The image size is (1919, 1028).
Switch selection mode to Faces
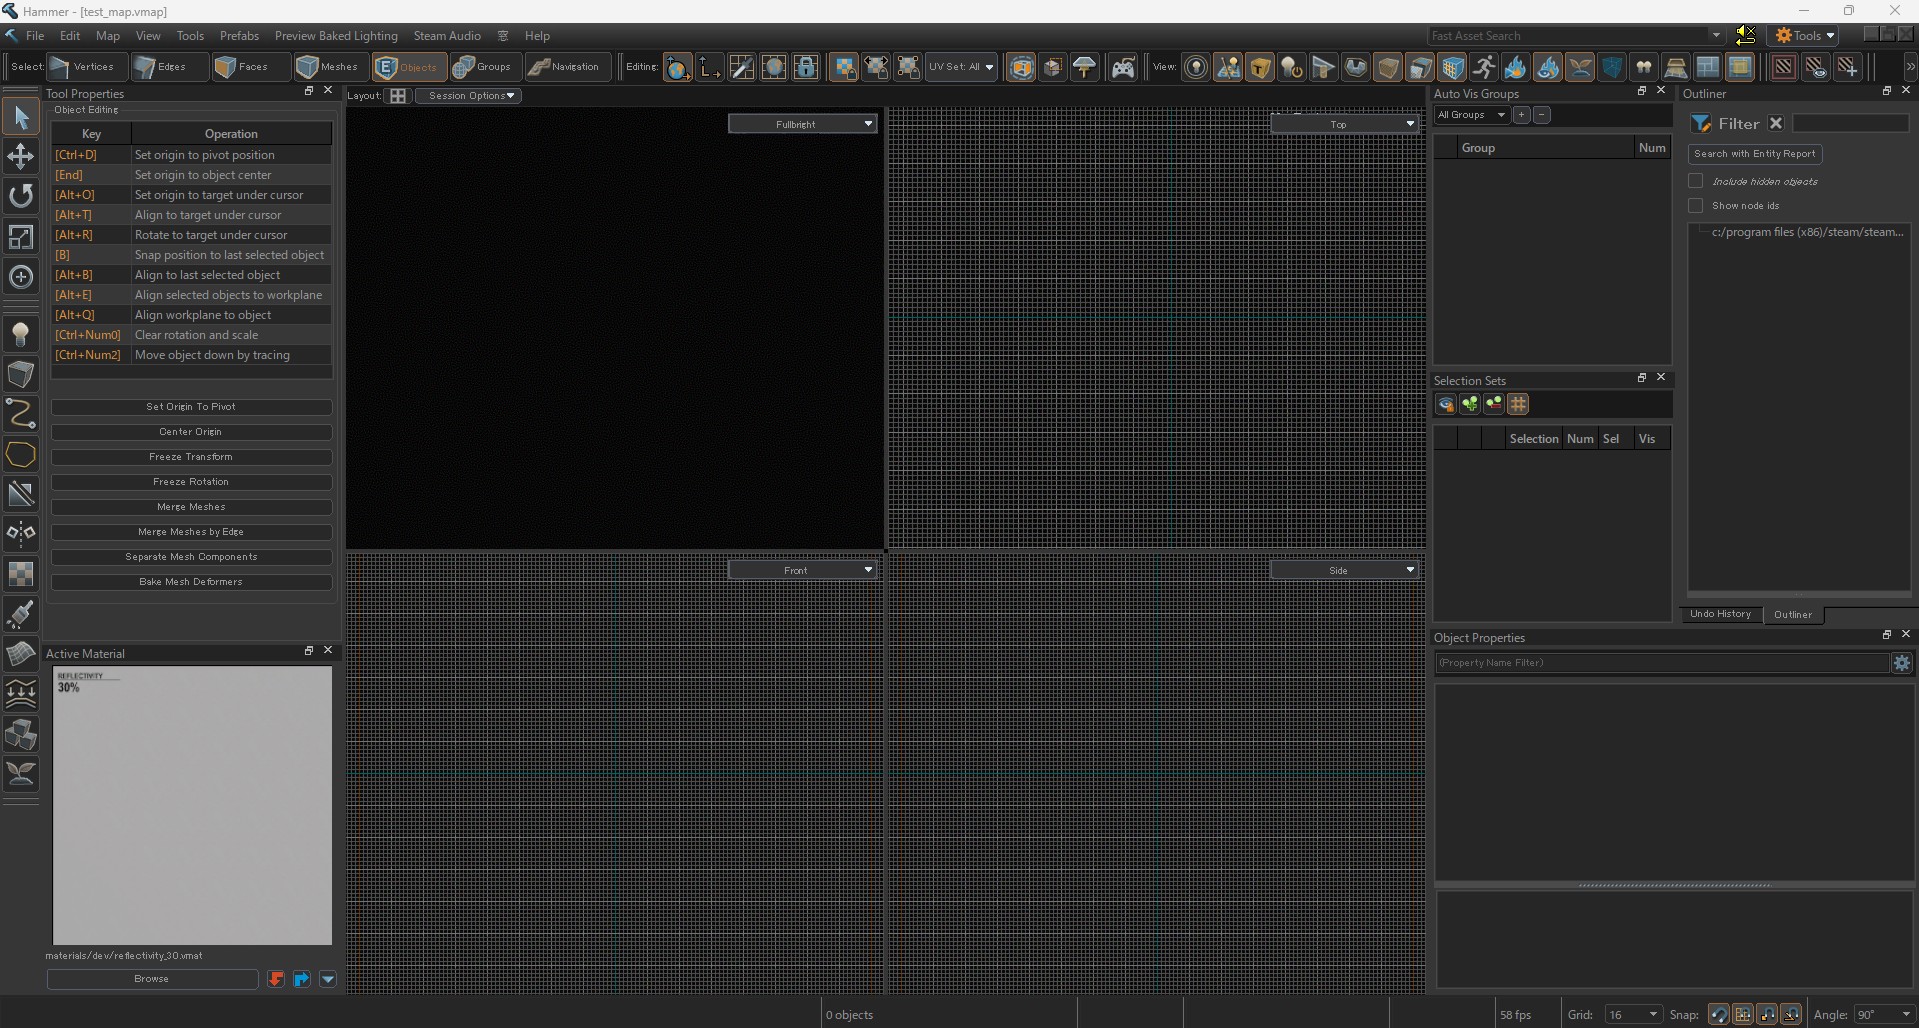coord(241,67)
